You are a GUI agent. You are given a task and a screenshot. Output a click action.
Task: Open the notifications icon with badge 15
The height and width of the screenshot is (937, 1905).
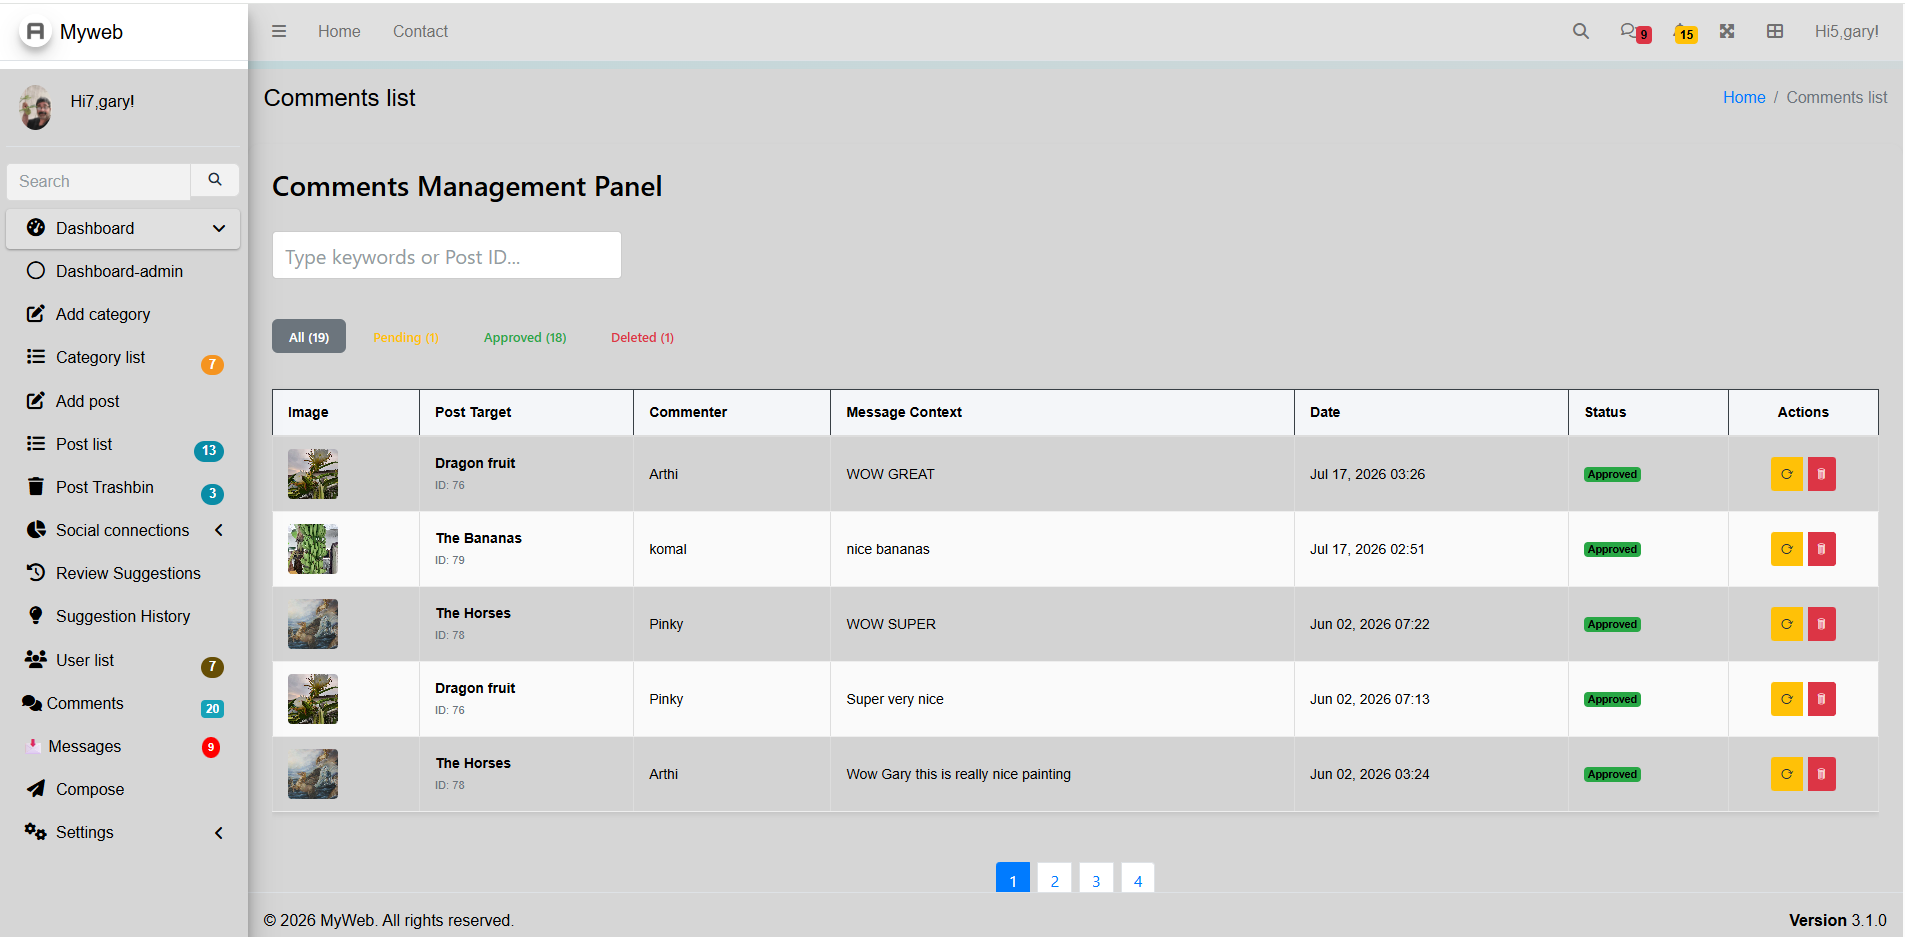tap(1685, 32)
